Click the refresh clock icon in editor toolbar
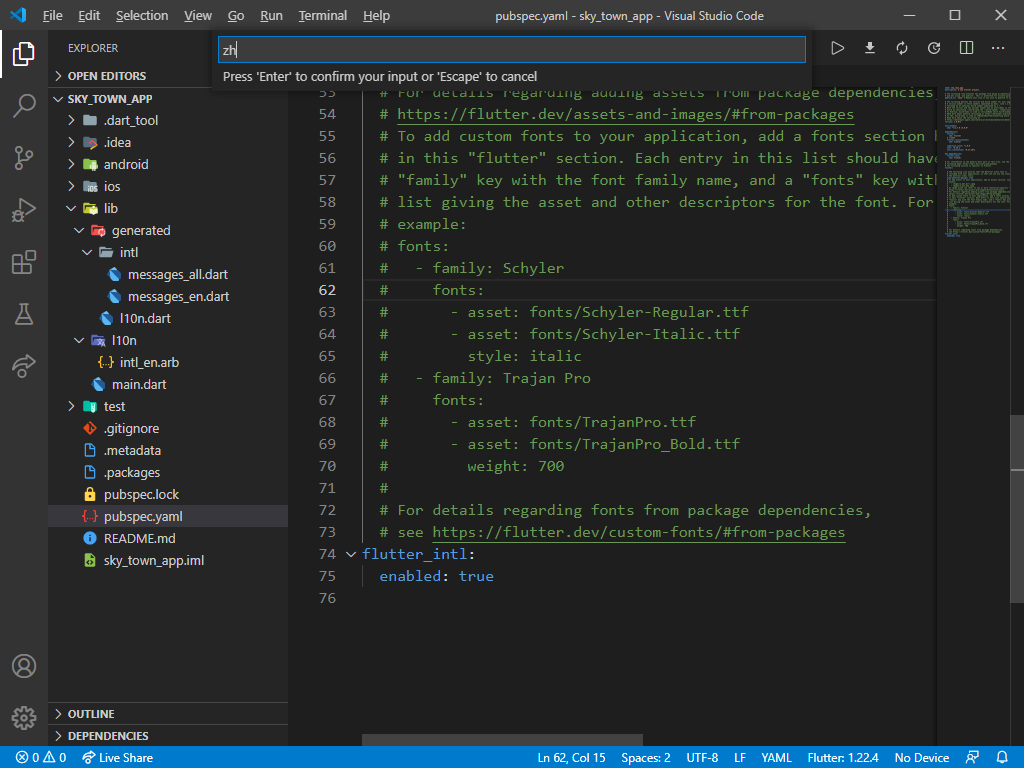The width and height of the screenshot is (1024, 768). (934, 48)
